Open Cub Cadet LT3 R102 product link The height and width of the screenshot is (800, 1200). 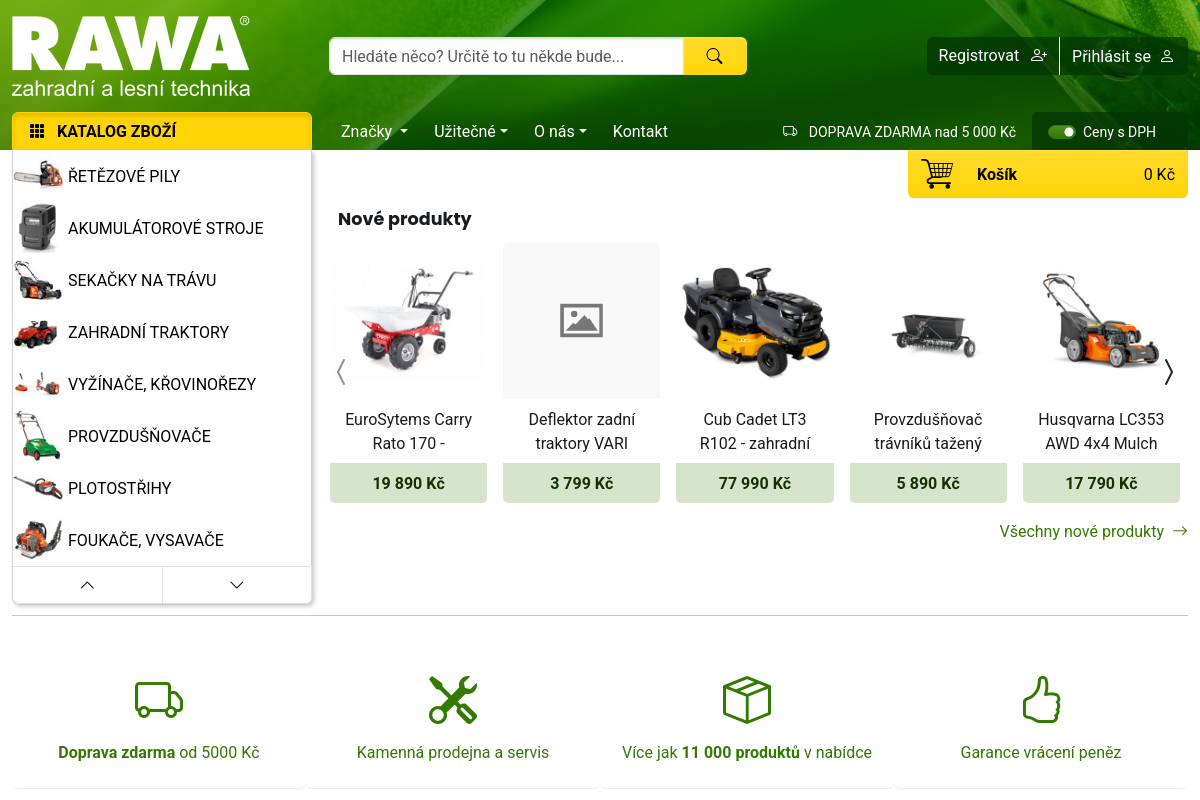point(755,431)
